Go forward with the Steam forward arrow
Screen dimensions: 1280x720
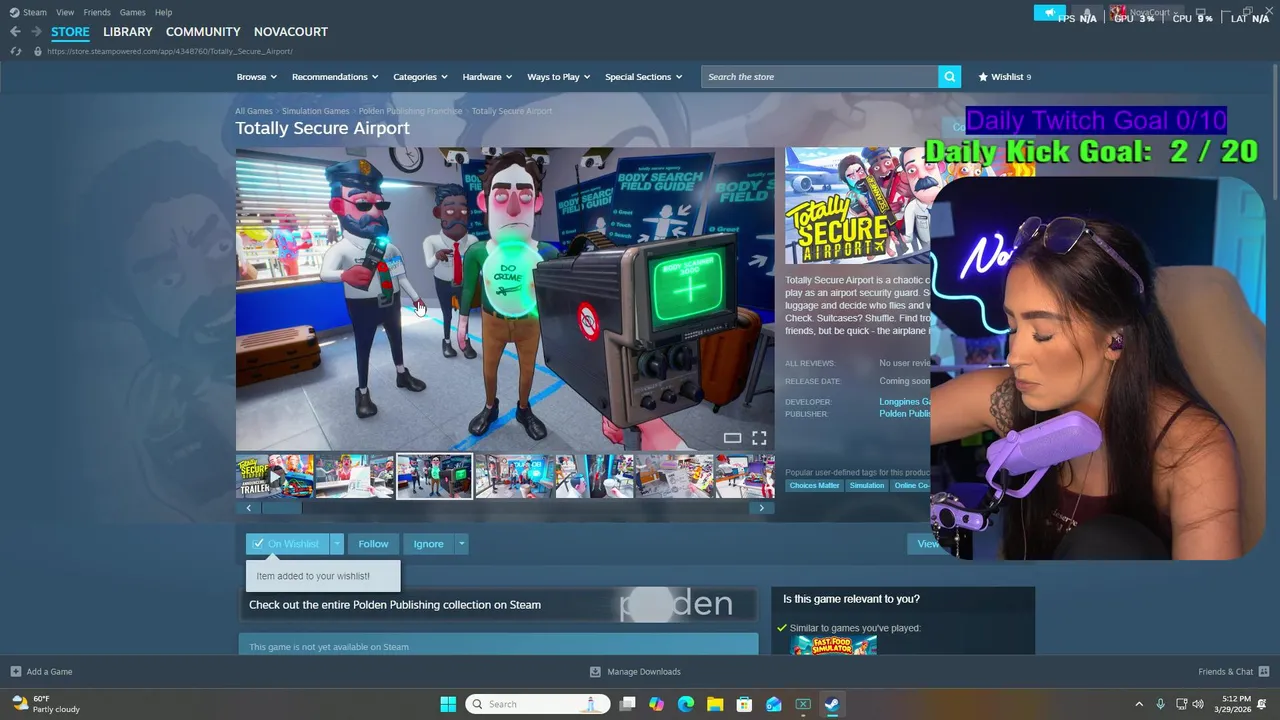coord(37,32)
